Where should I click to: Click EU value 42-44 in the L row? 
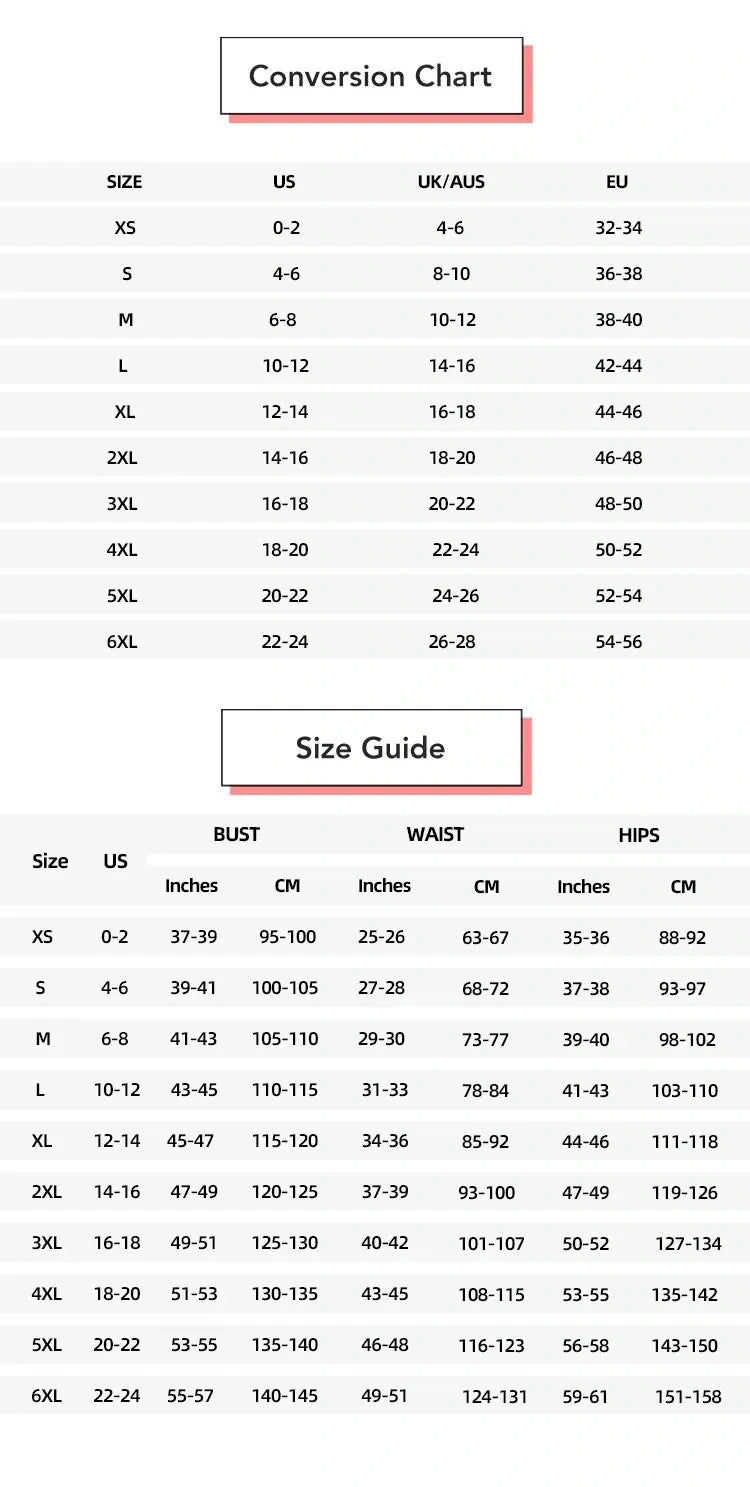pyautogui.click(x=618, y=366)
